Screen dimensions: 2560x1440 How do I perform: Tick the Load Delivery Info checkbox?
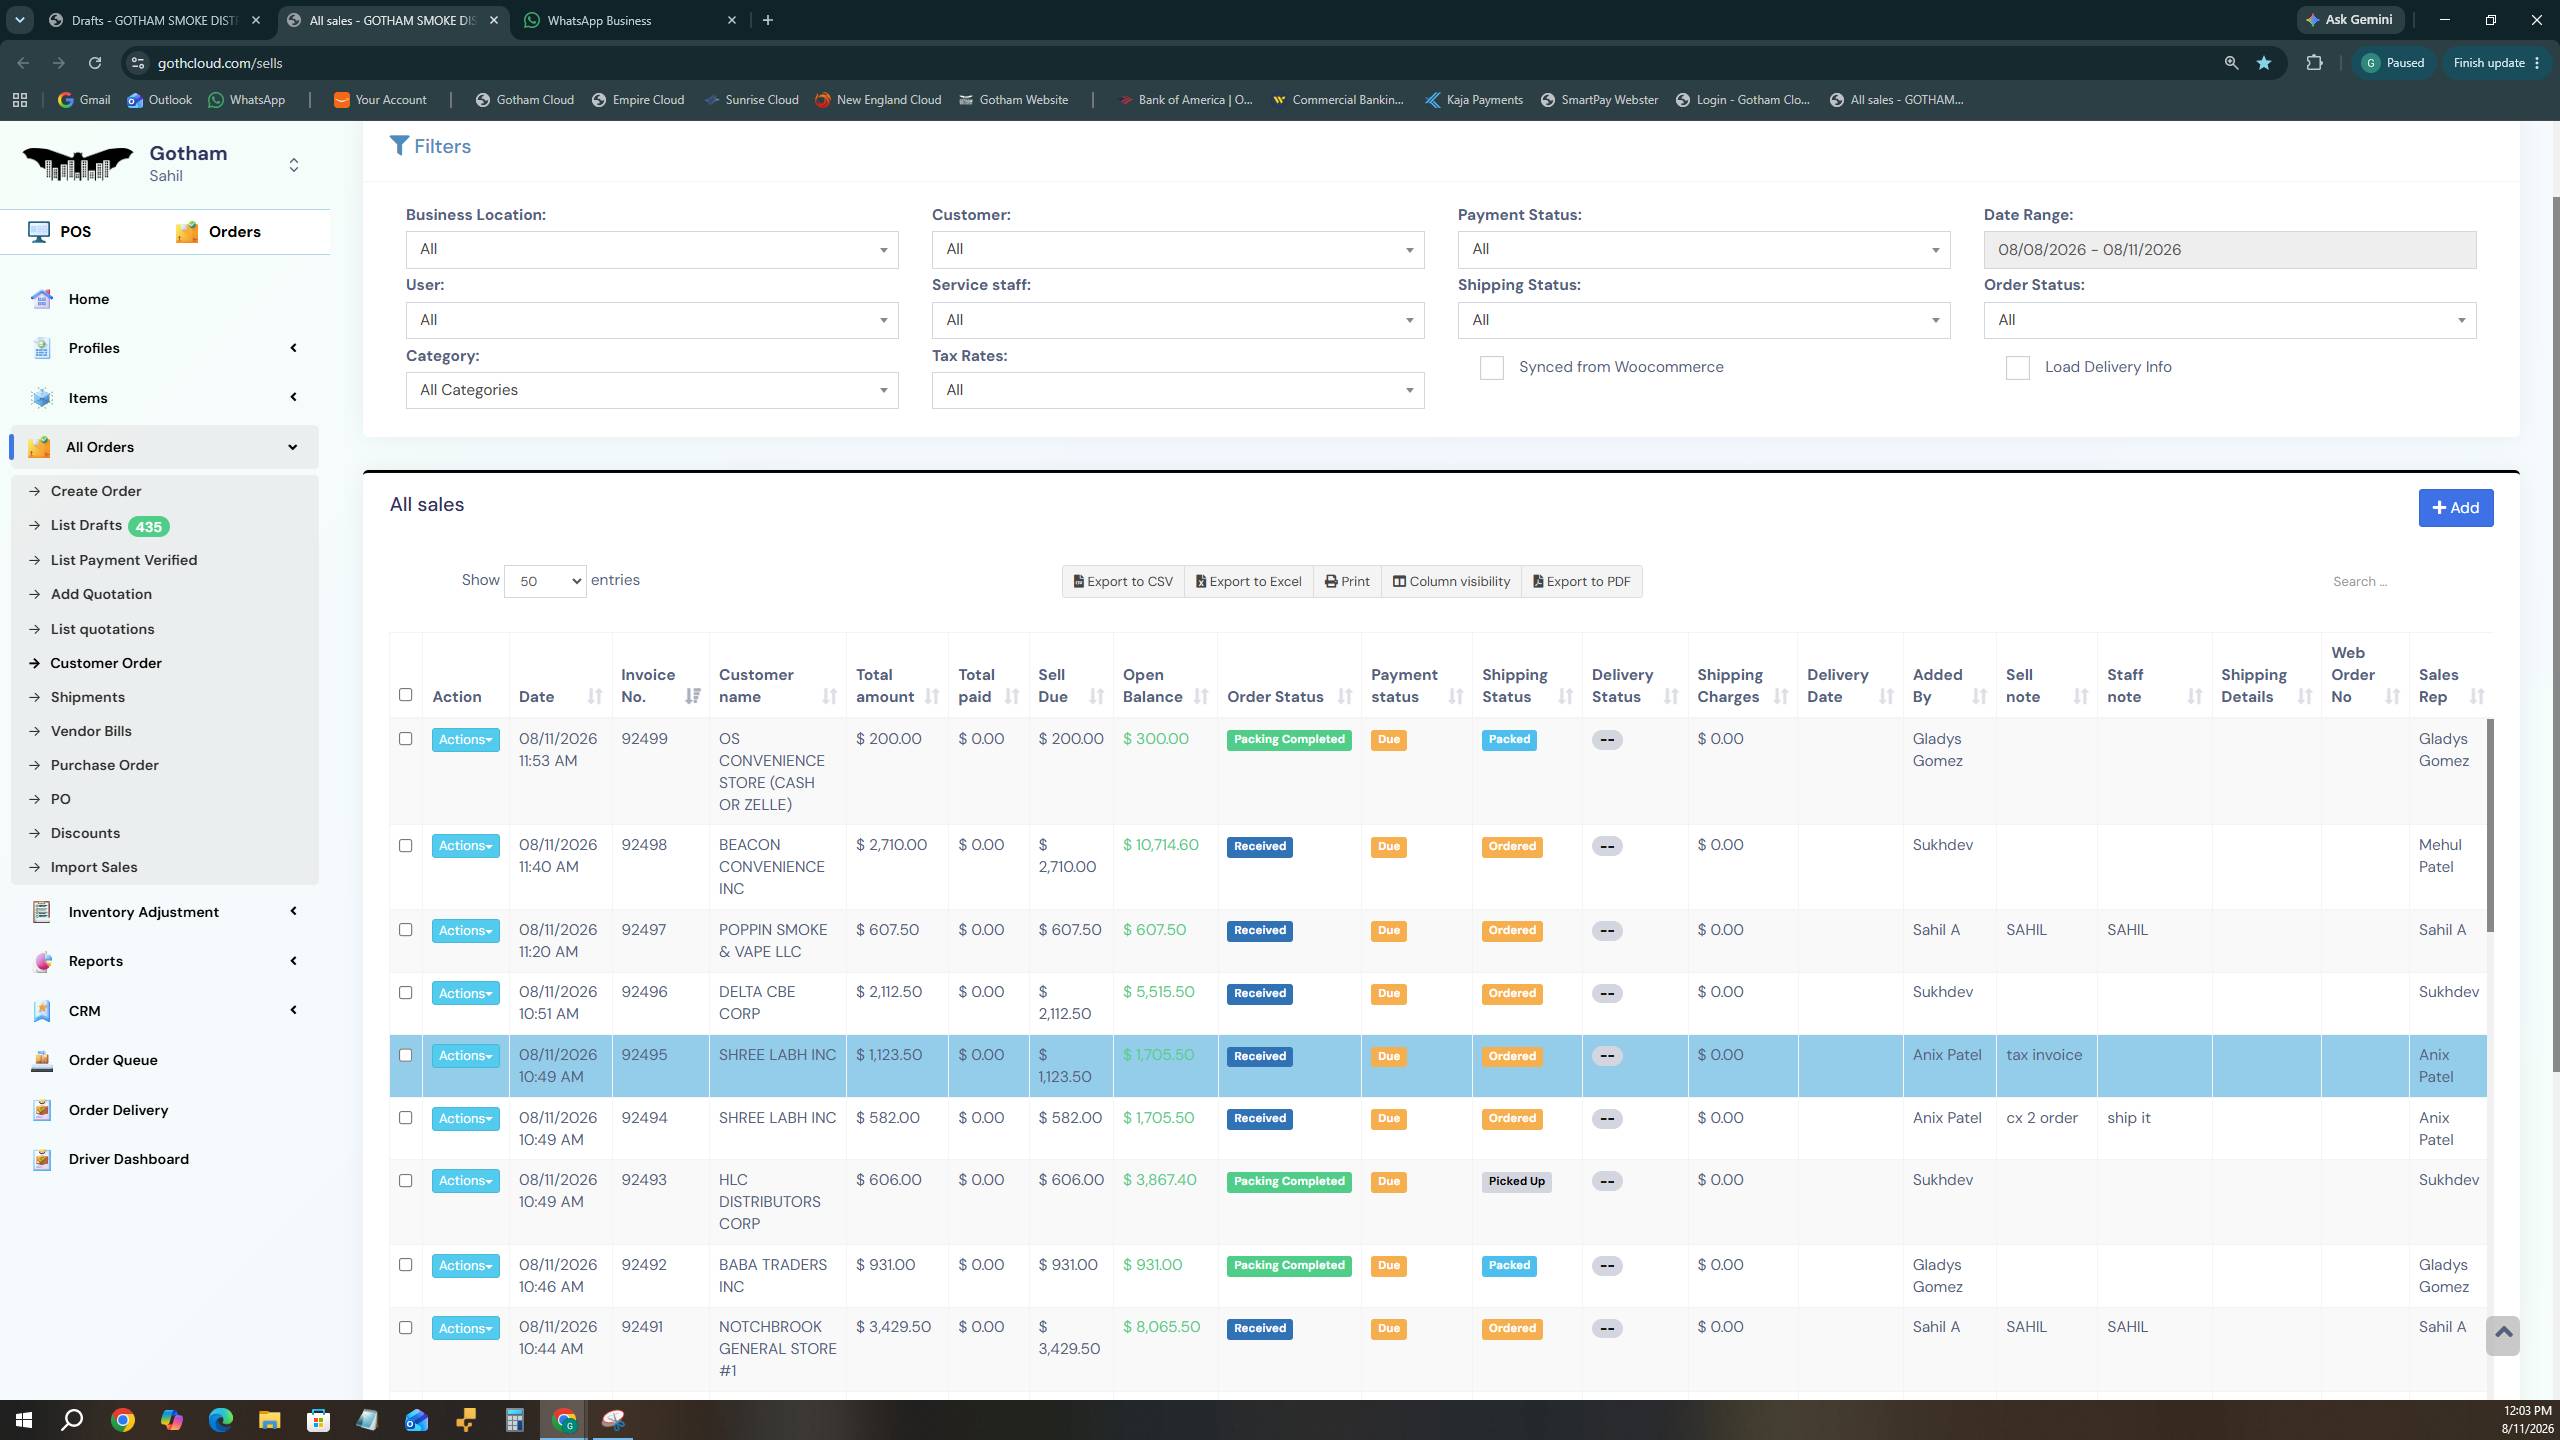(x=2017, y=368)
